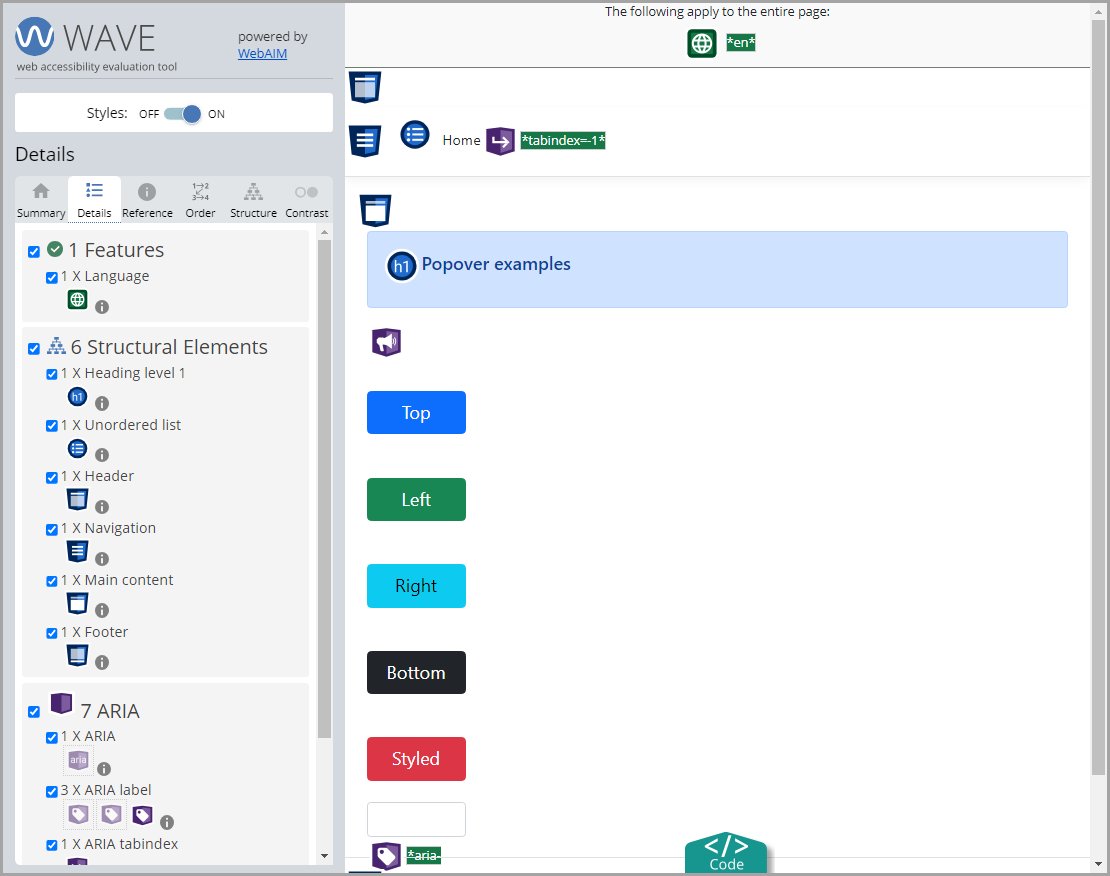Open info for Main content element
1110x876 pixels.
pos(102,610)
